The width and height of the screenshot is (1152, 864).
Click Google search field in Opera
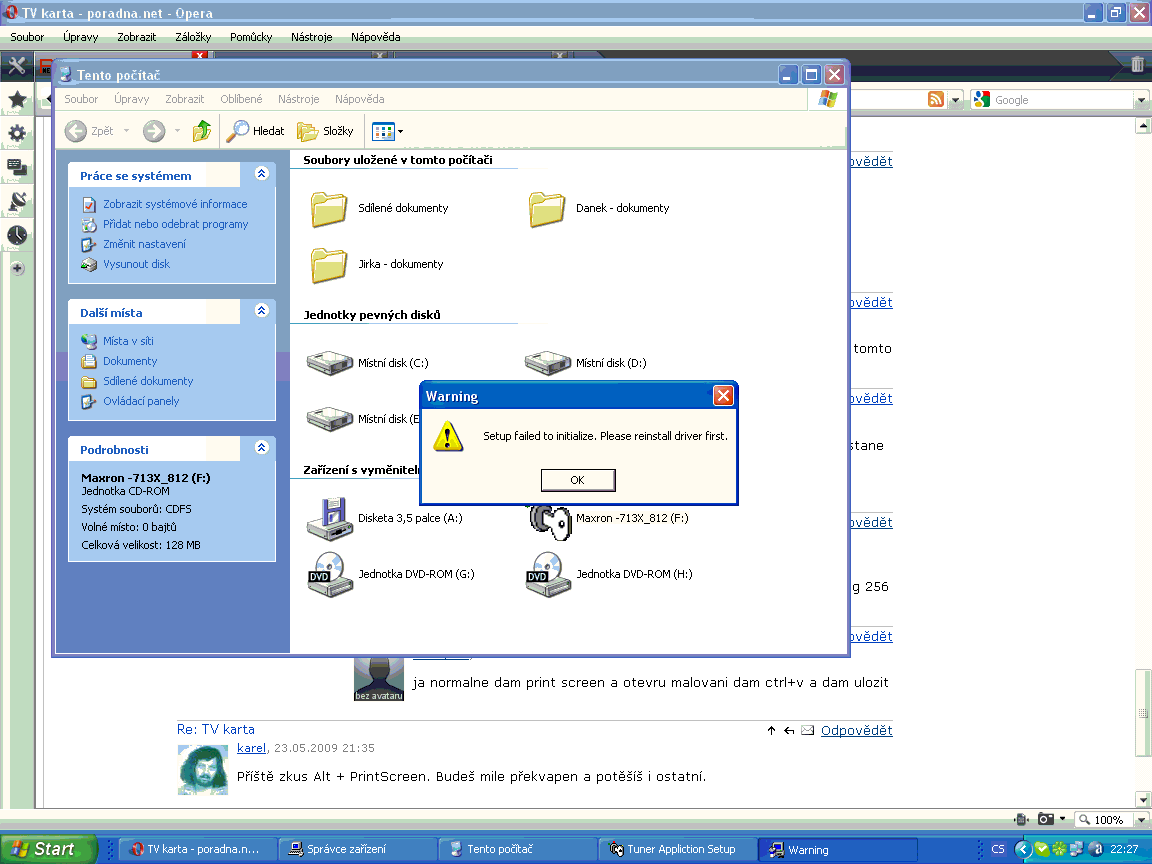[1062, 100]
